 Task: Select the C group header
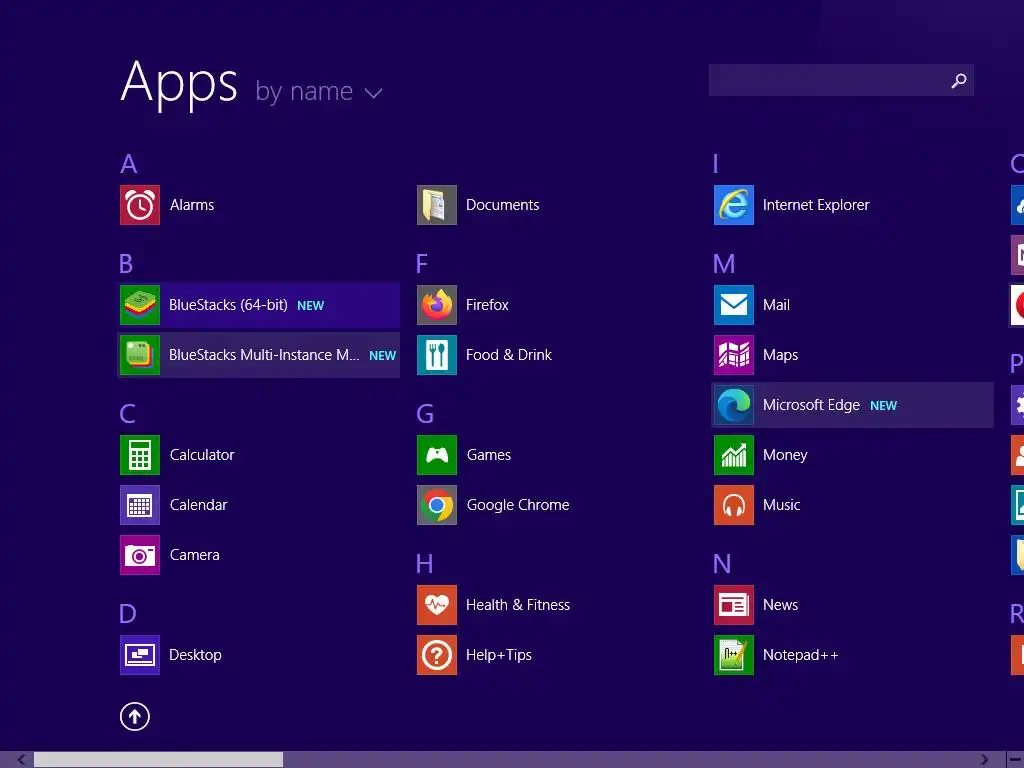click(127, 414)
